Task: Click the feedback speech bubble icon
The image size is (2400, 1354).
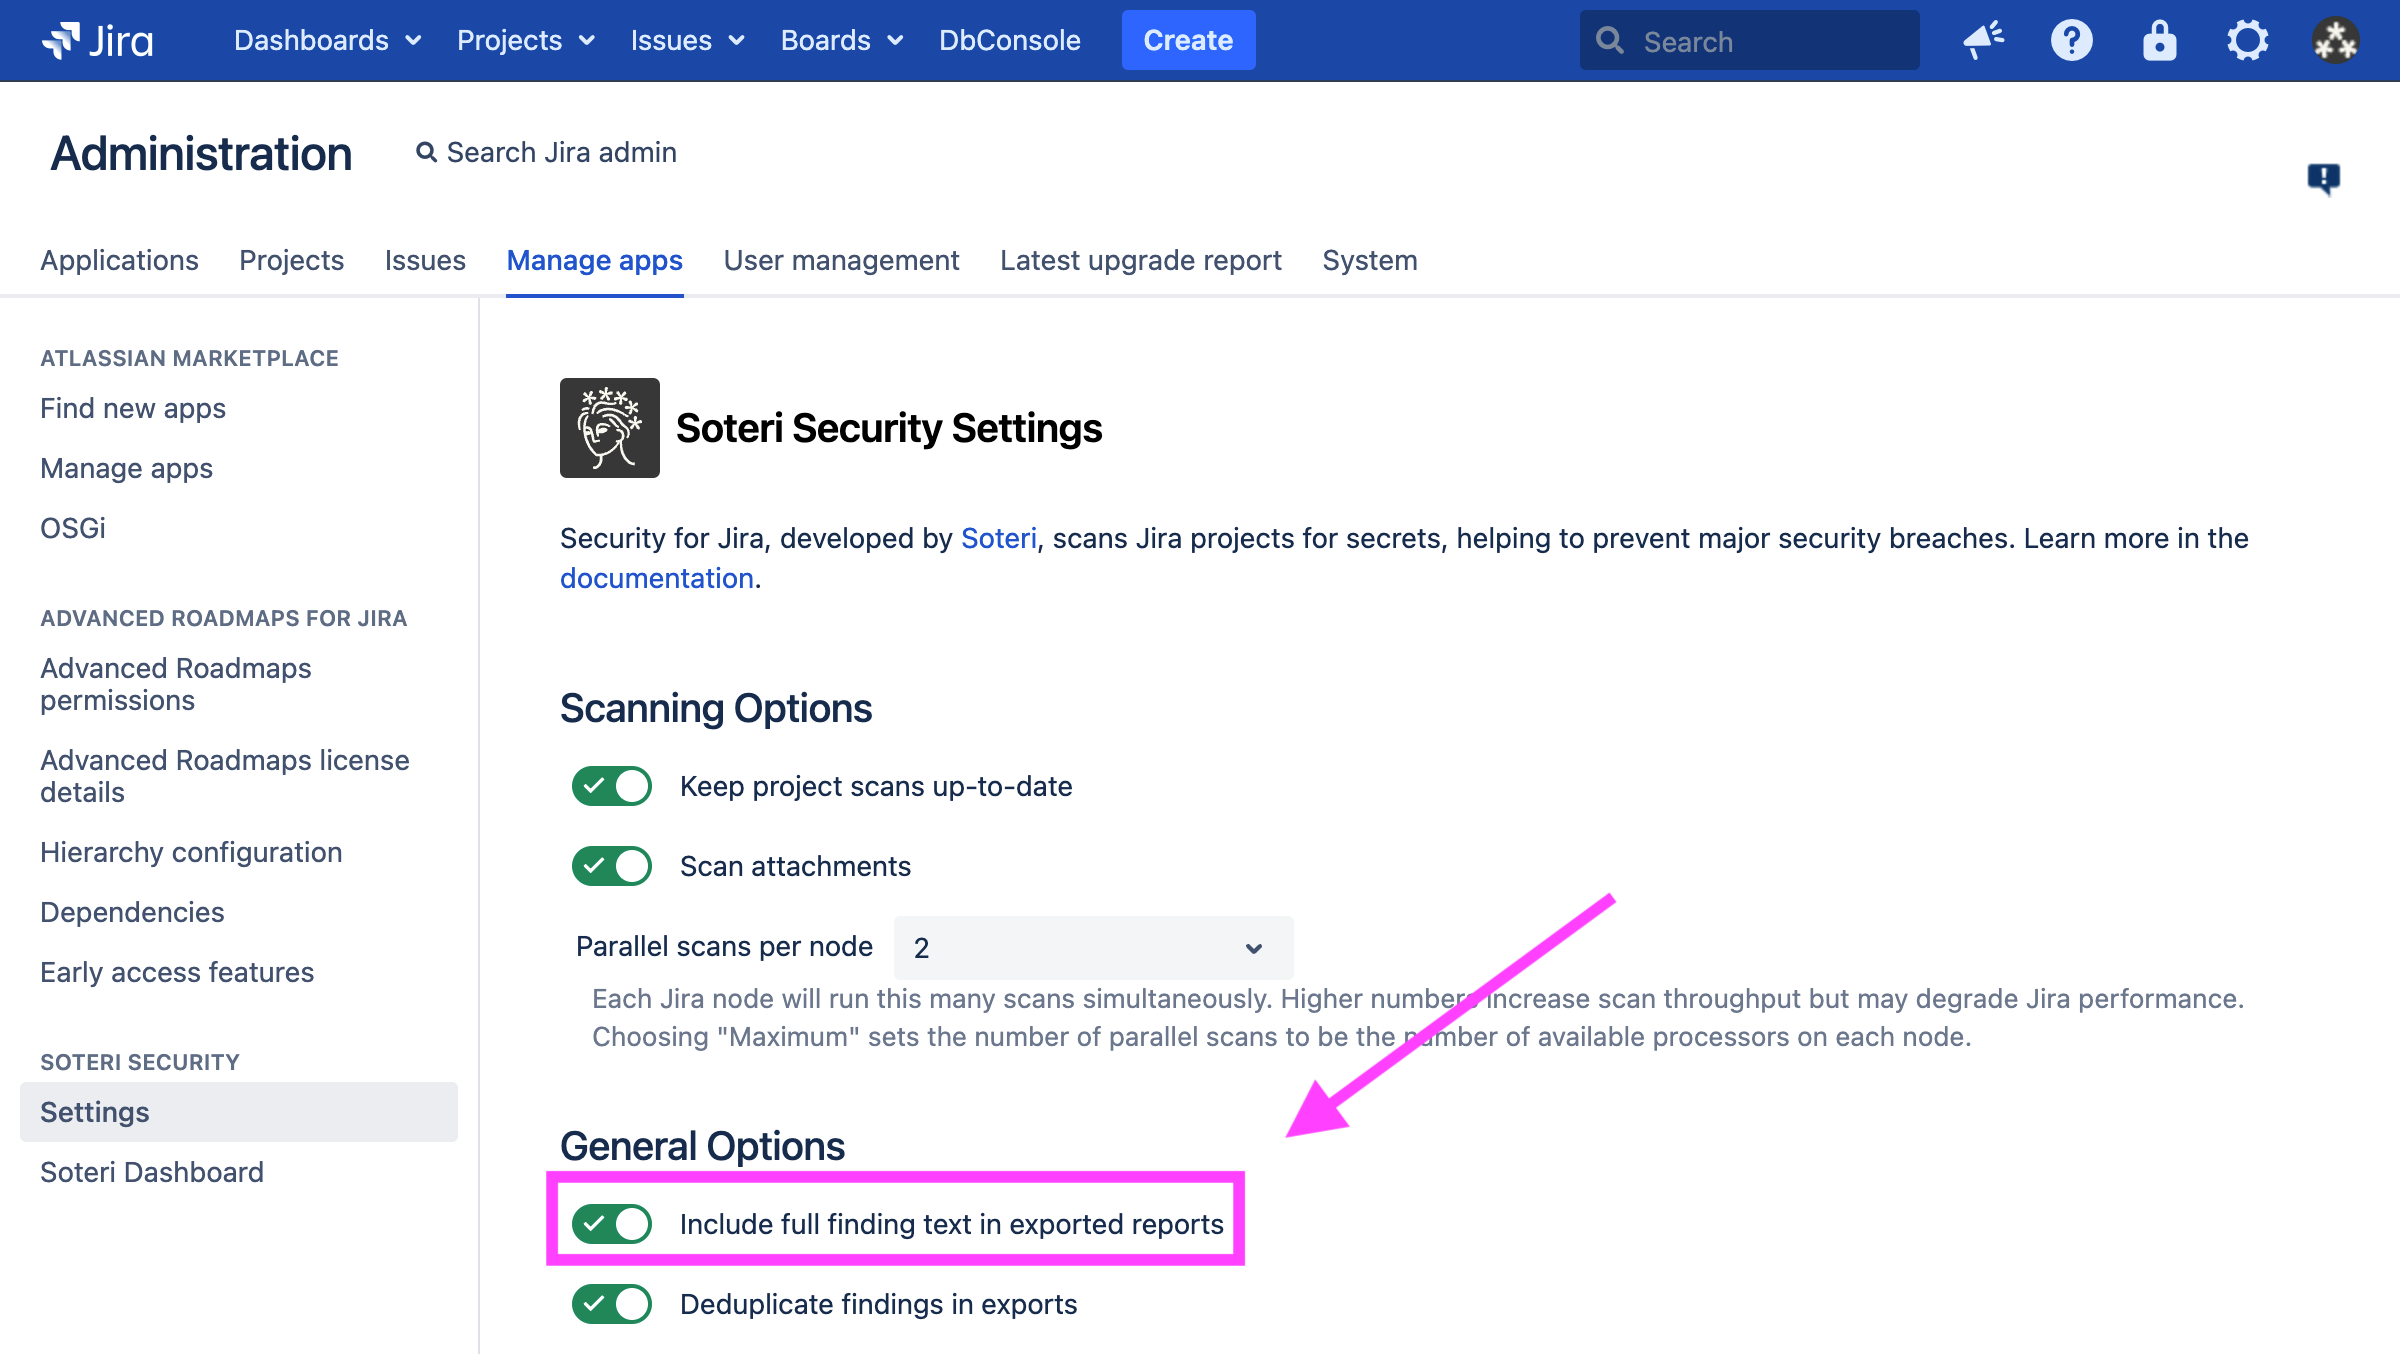Action: [x=2324, y=179]
